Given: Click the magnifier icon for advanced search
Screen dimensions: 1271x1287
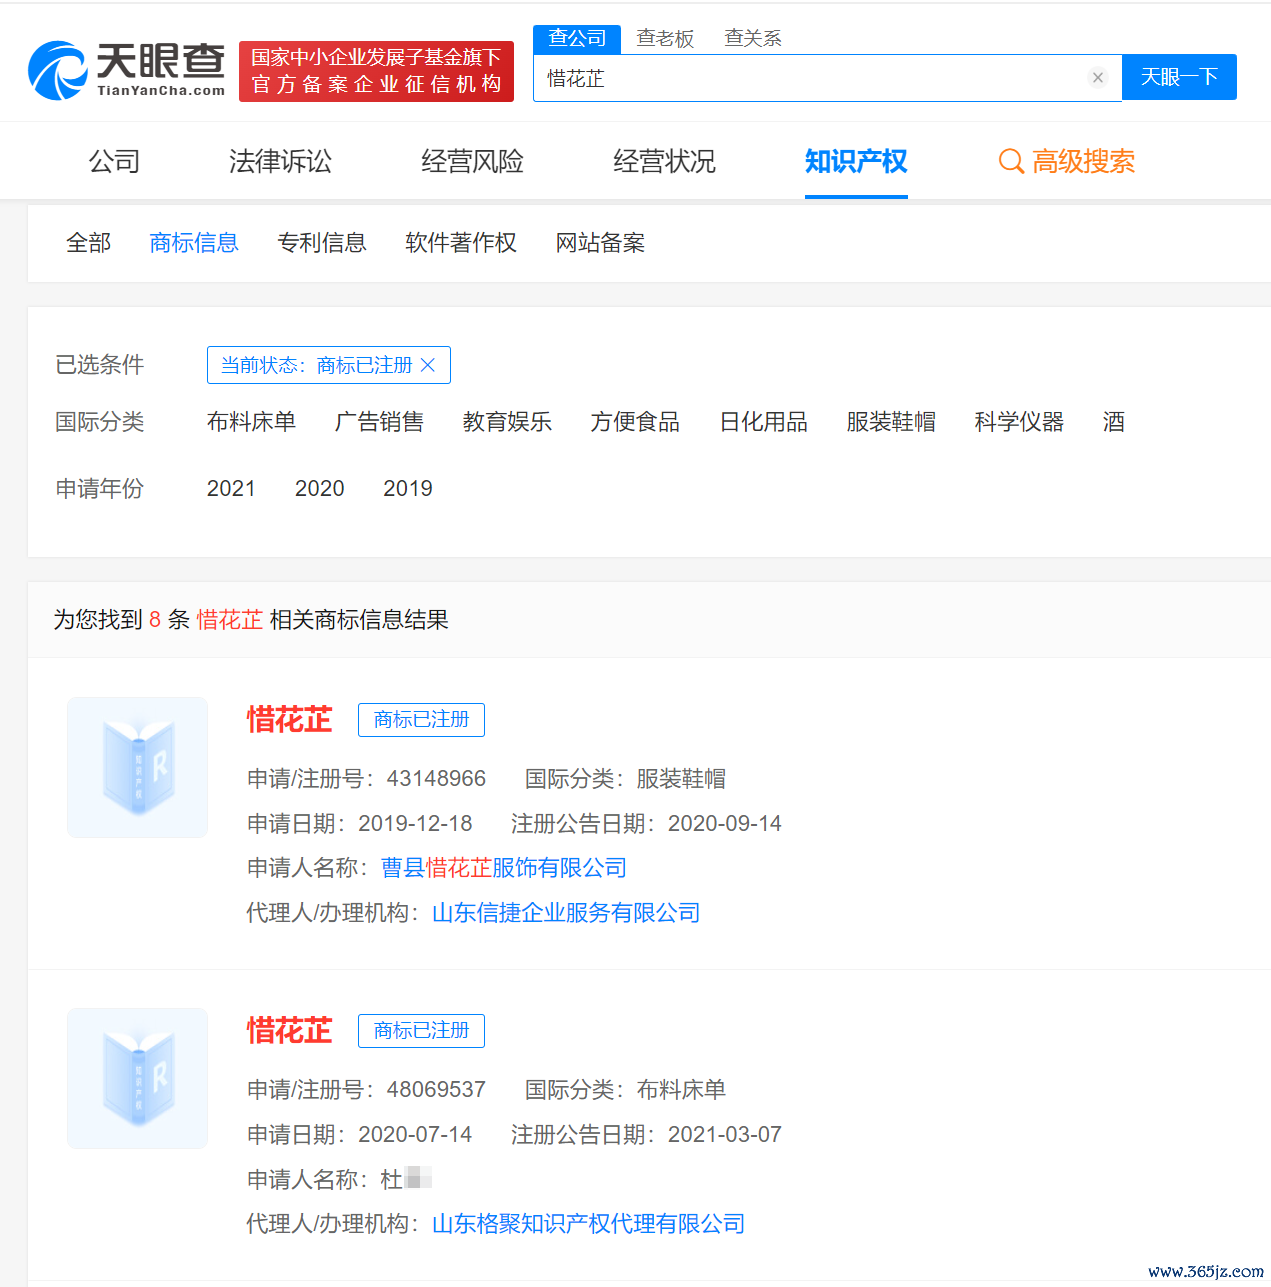Looking at the screenshot, I should [x=1011, y=161].
